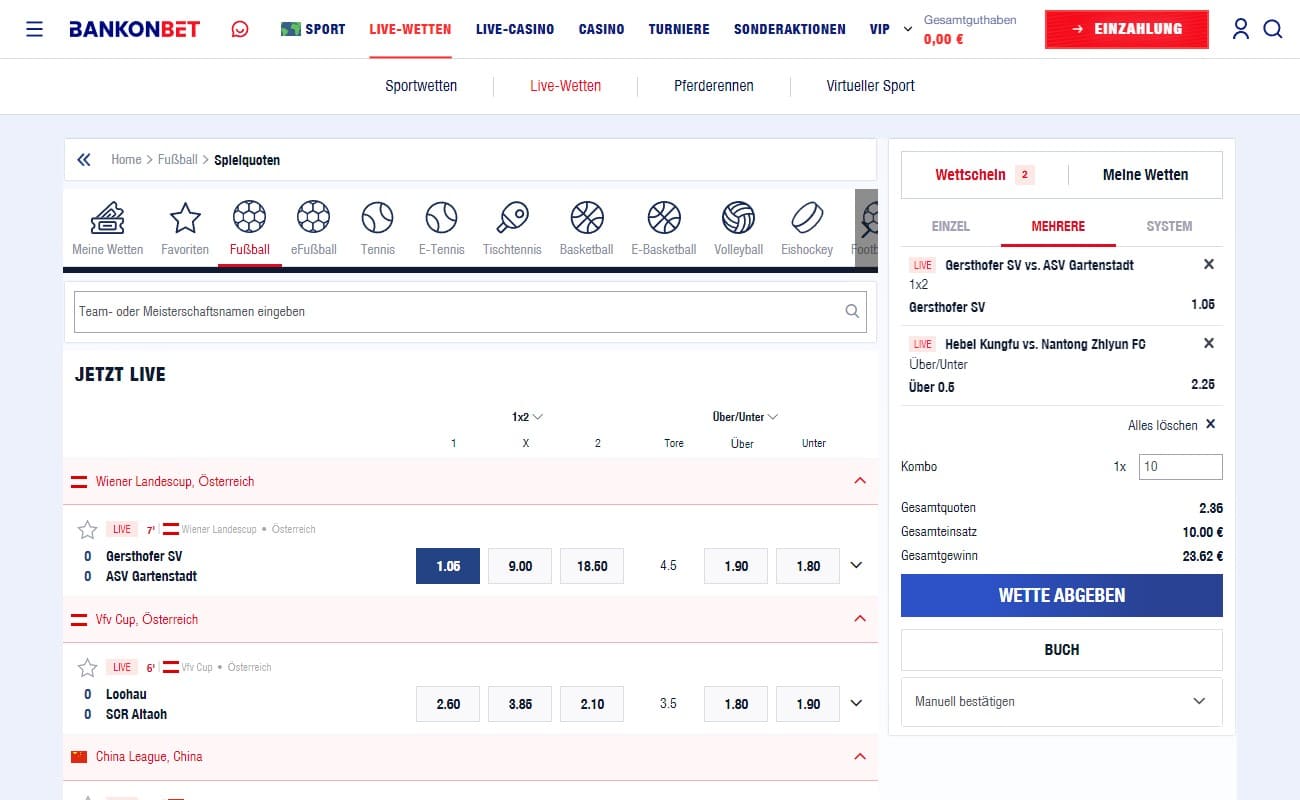Click the double-chevron back icon
Screen dimensions: 1300x800
coord(84,159)
